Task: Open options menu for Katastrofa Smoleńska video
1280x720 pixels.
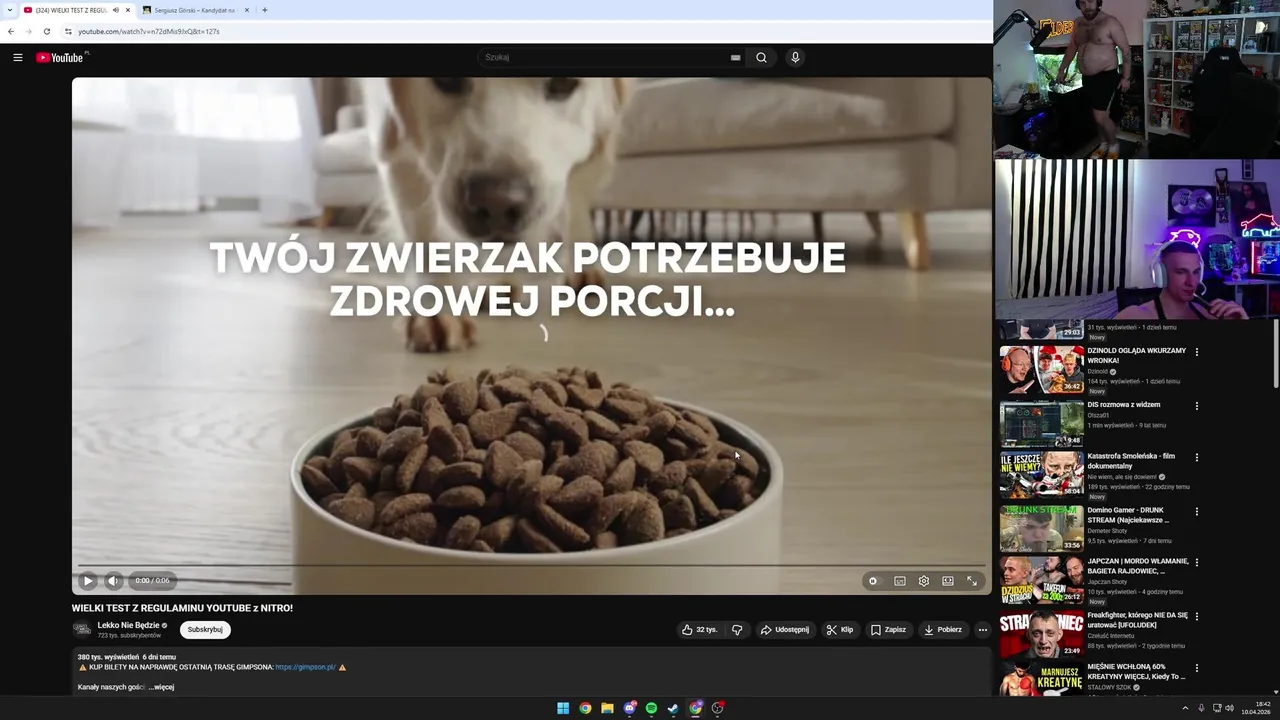Action: click(1196, 458)
